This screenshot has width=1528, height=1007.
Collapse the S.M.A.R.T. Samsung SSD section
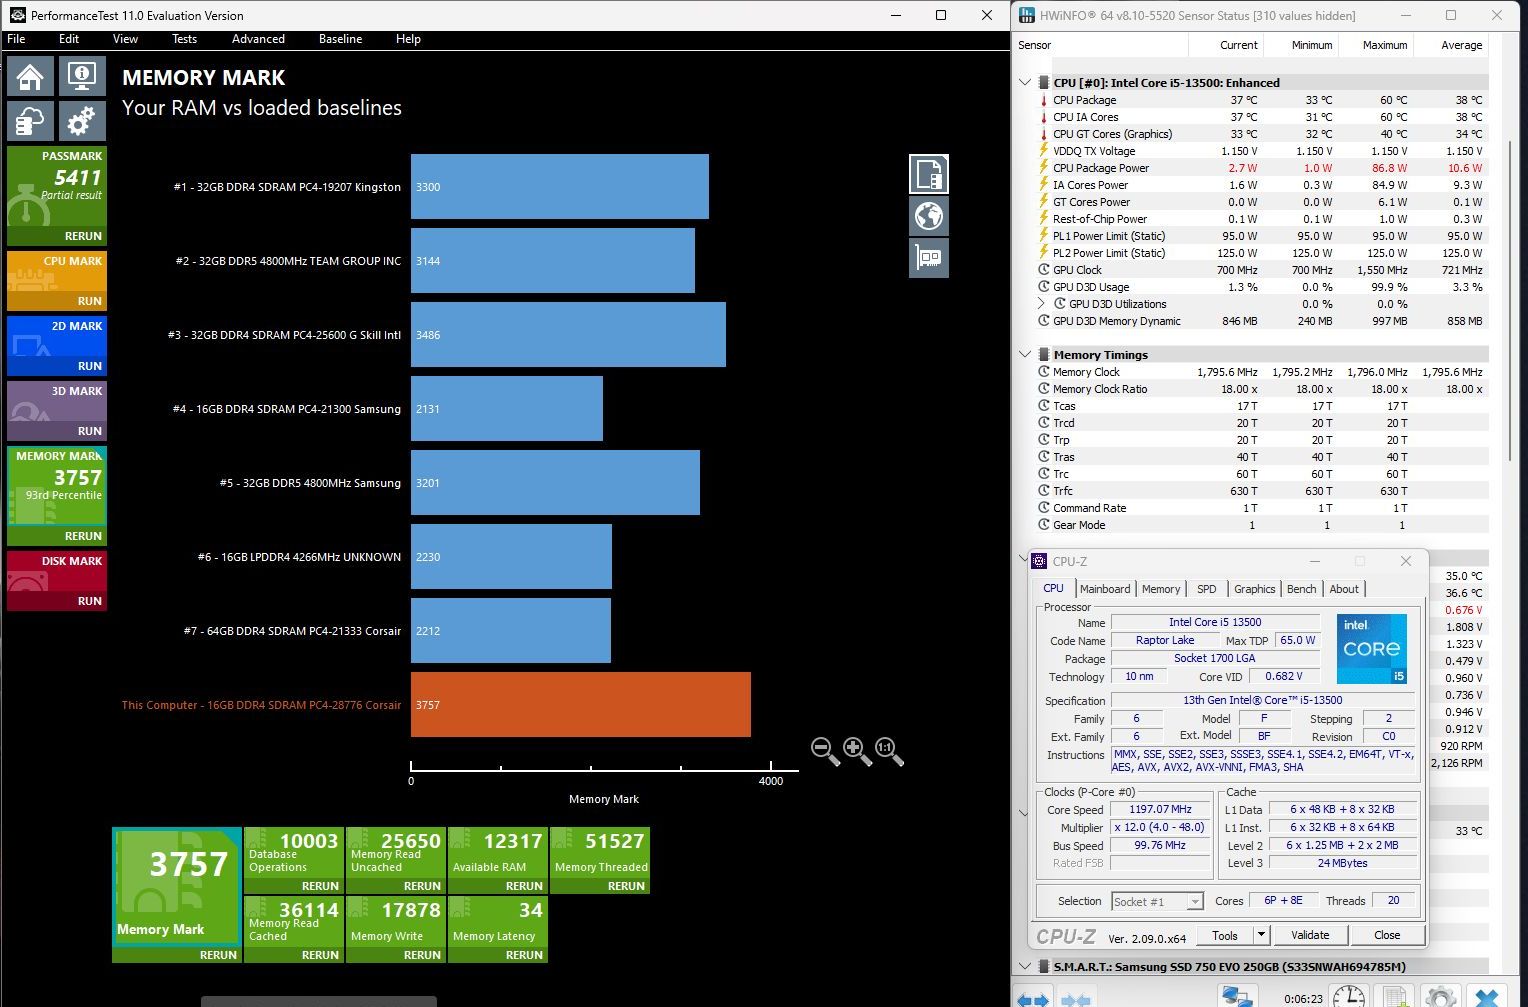[x=1025, y=967]
